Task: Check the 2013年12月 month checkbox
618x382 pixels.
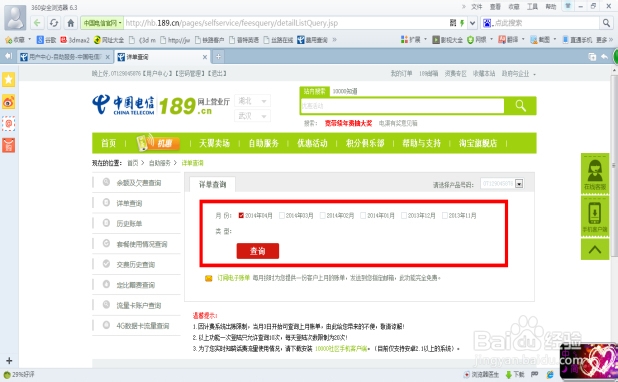Action: tap(404, 215)
